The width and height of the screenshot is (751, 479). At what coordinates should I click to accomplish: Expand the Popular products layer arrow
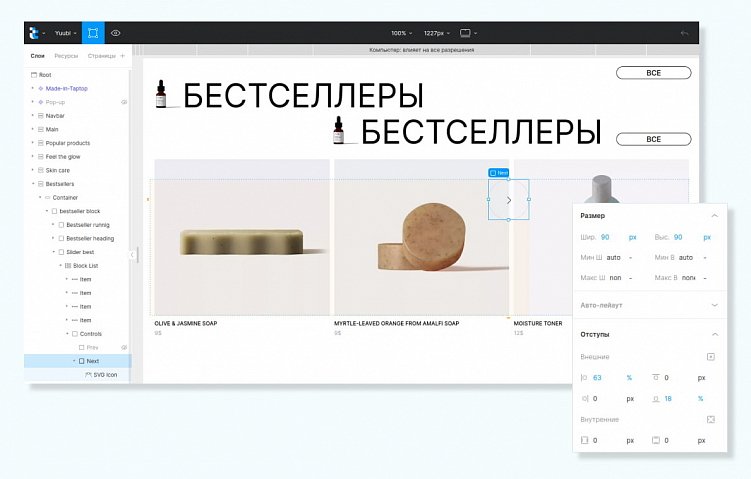[33, 143]
